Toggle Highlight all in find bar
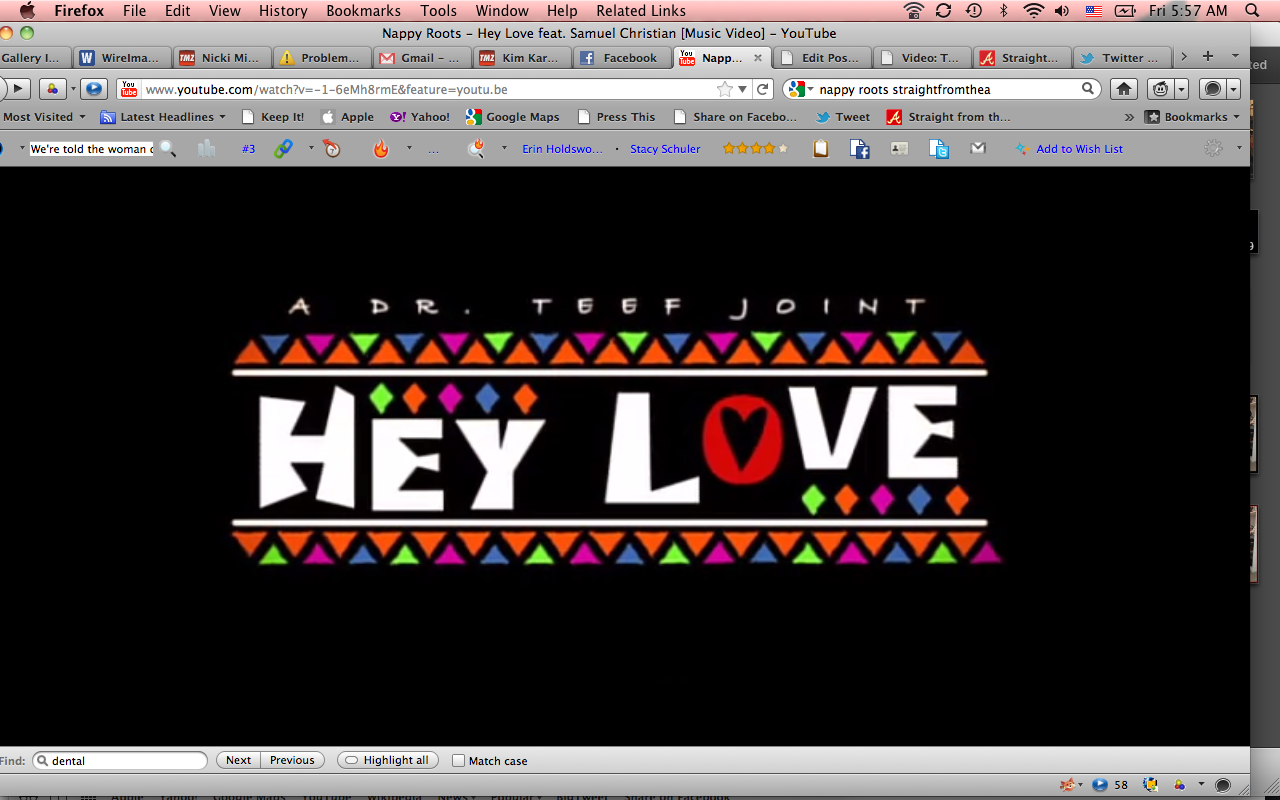Viewport: 1280px width, 800px height. pos(387,761)
